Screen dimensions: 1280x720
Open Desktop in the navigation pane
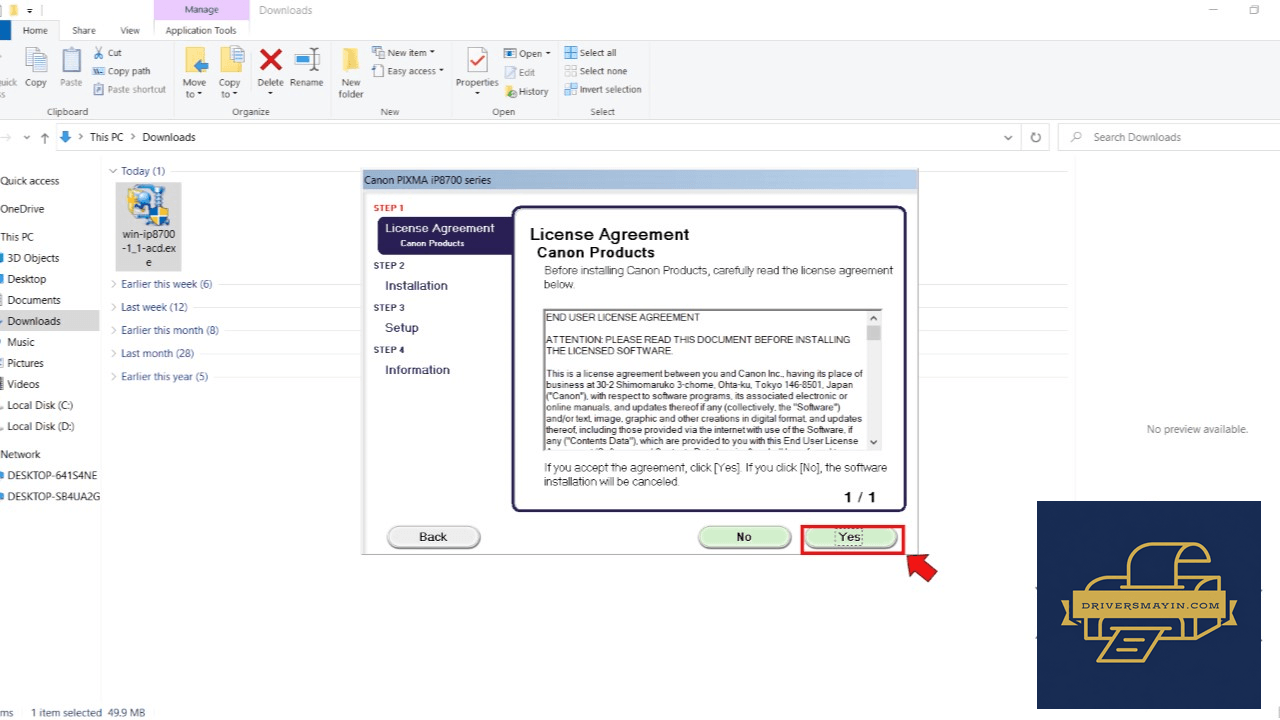point(27,279)
